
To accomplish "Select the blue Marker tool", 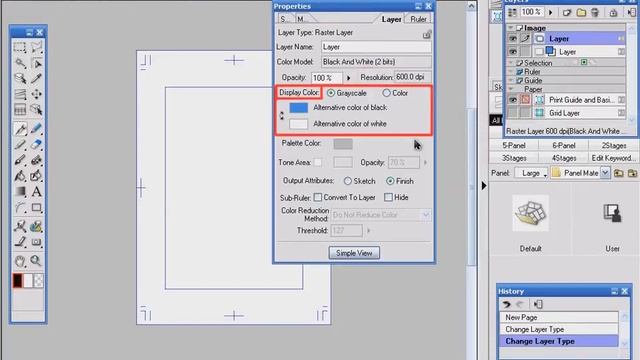I will [36, 129].
